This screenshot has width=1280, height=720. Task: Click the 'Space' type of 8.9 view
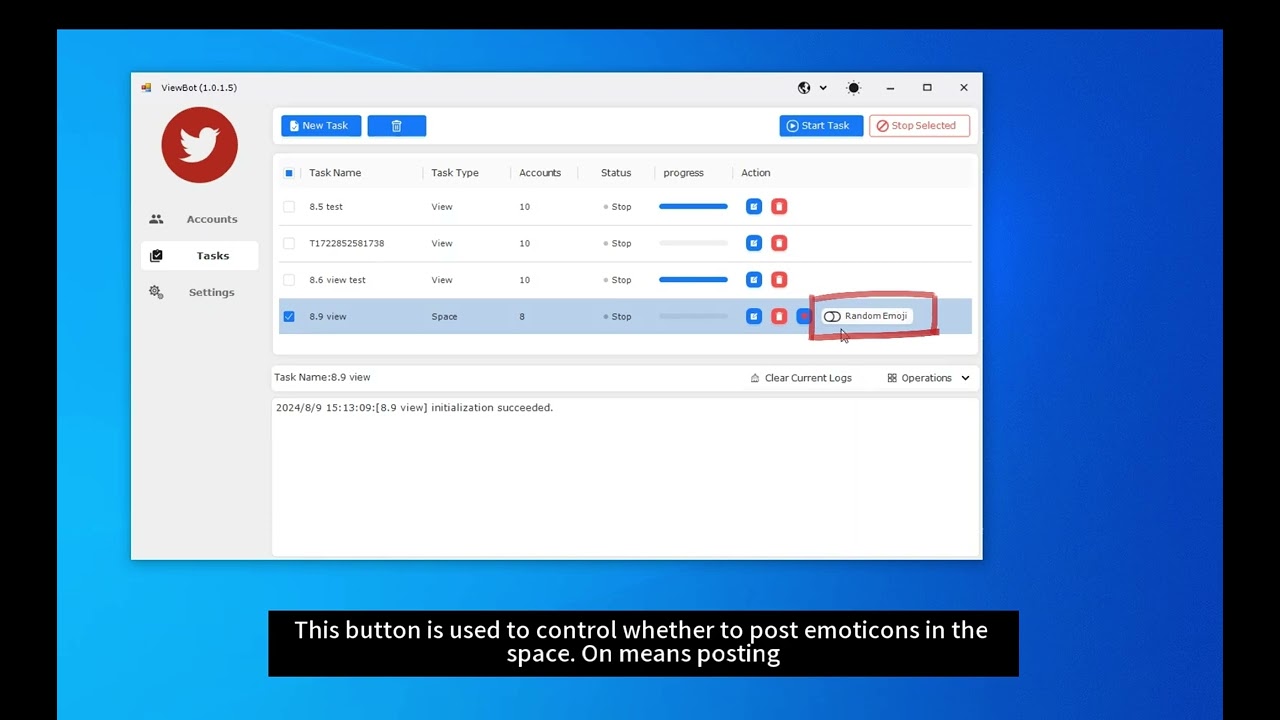444,316
